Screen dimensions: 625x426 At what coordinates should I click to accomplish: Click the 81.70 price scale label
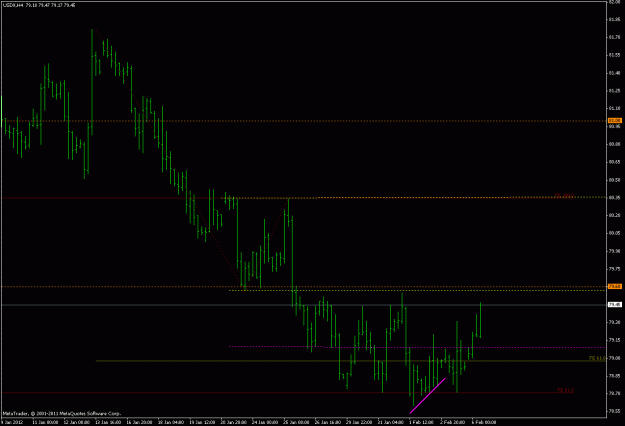click(614, 37)
